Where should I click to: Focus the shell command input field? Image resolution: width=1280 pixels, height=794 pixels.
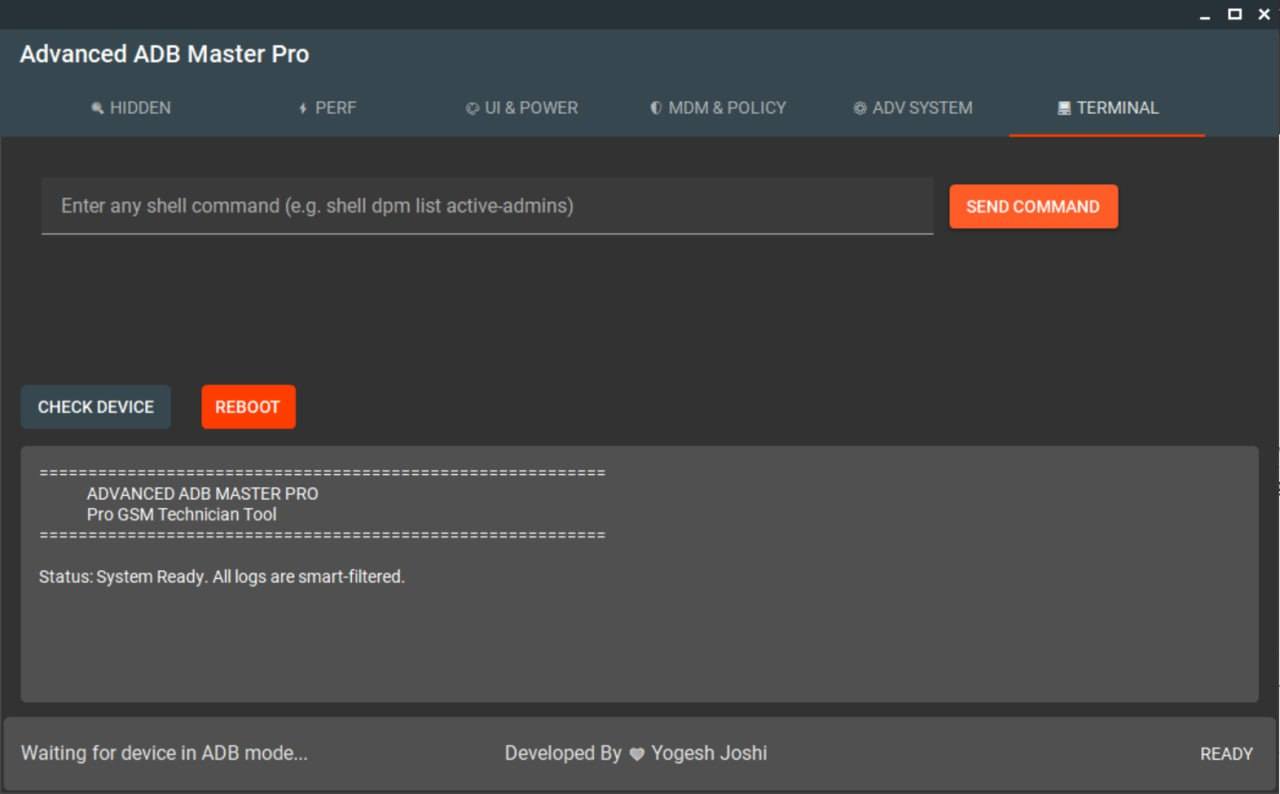coord(487,206)
